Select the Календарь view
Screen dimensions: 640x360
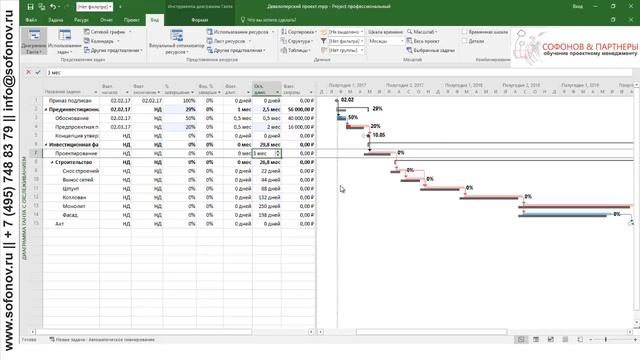102,41
